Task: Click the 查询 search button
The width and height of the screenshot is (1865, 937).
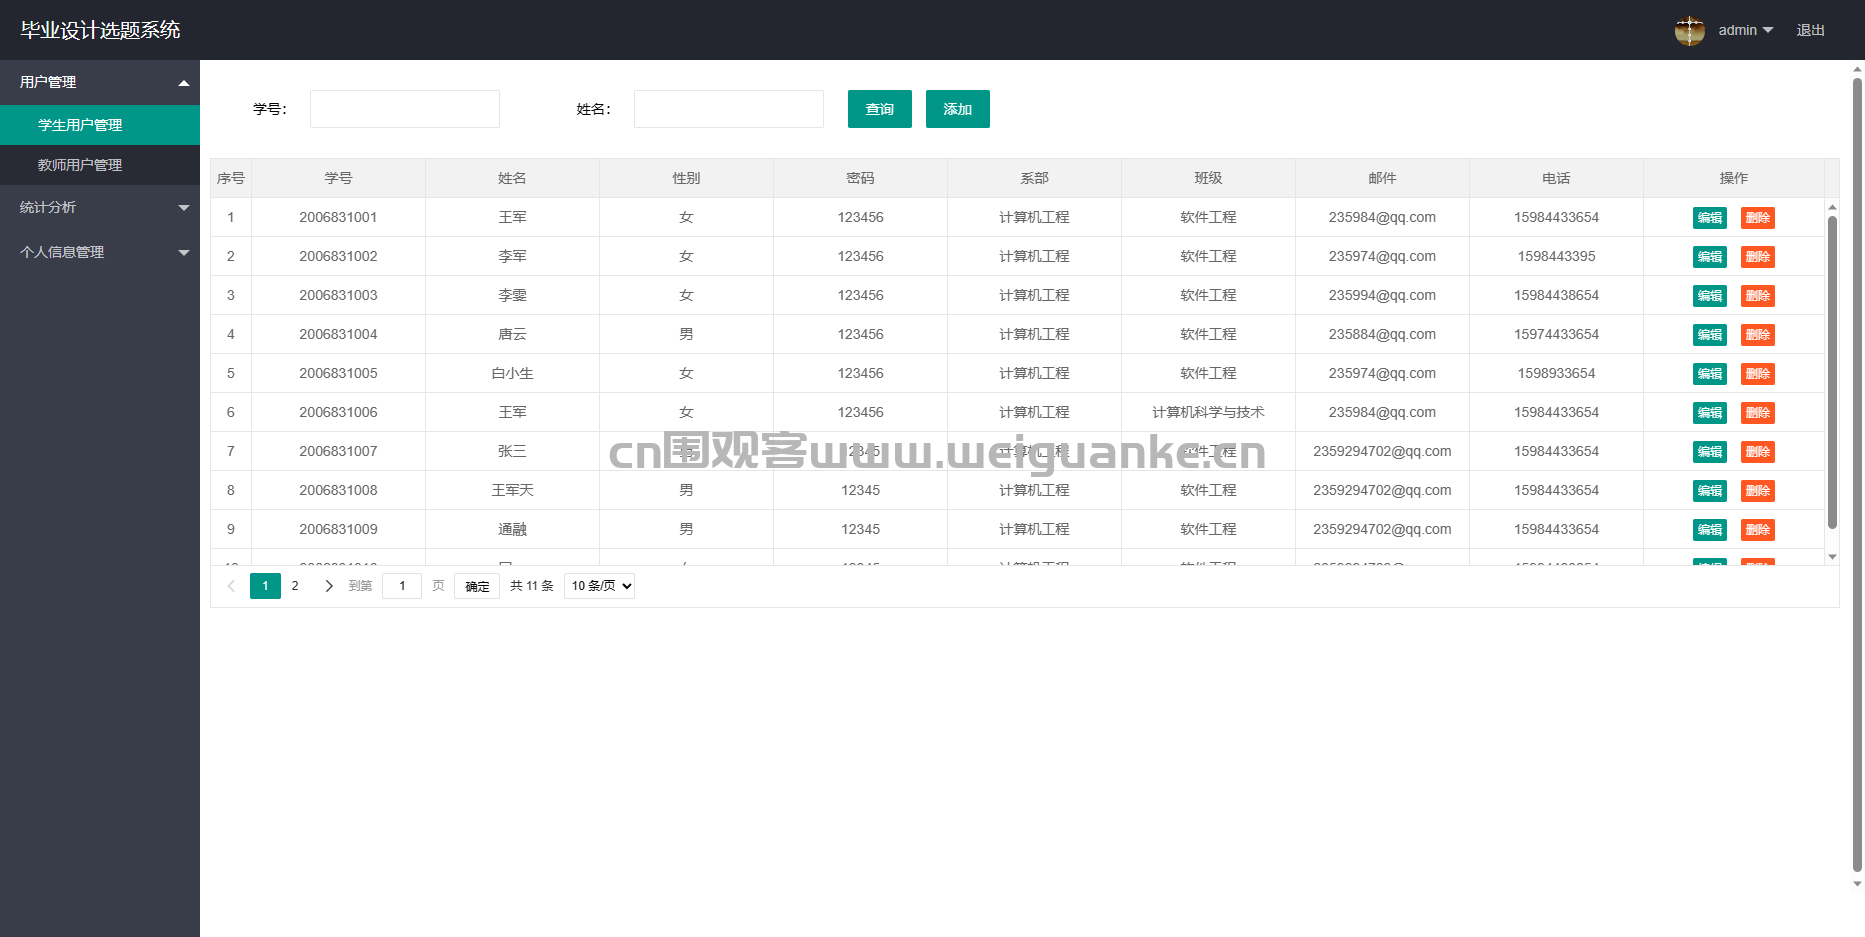Action: pos(880,109)
